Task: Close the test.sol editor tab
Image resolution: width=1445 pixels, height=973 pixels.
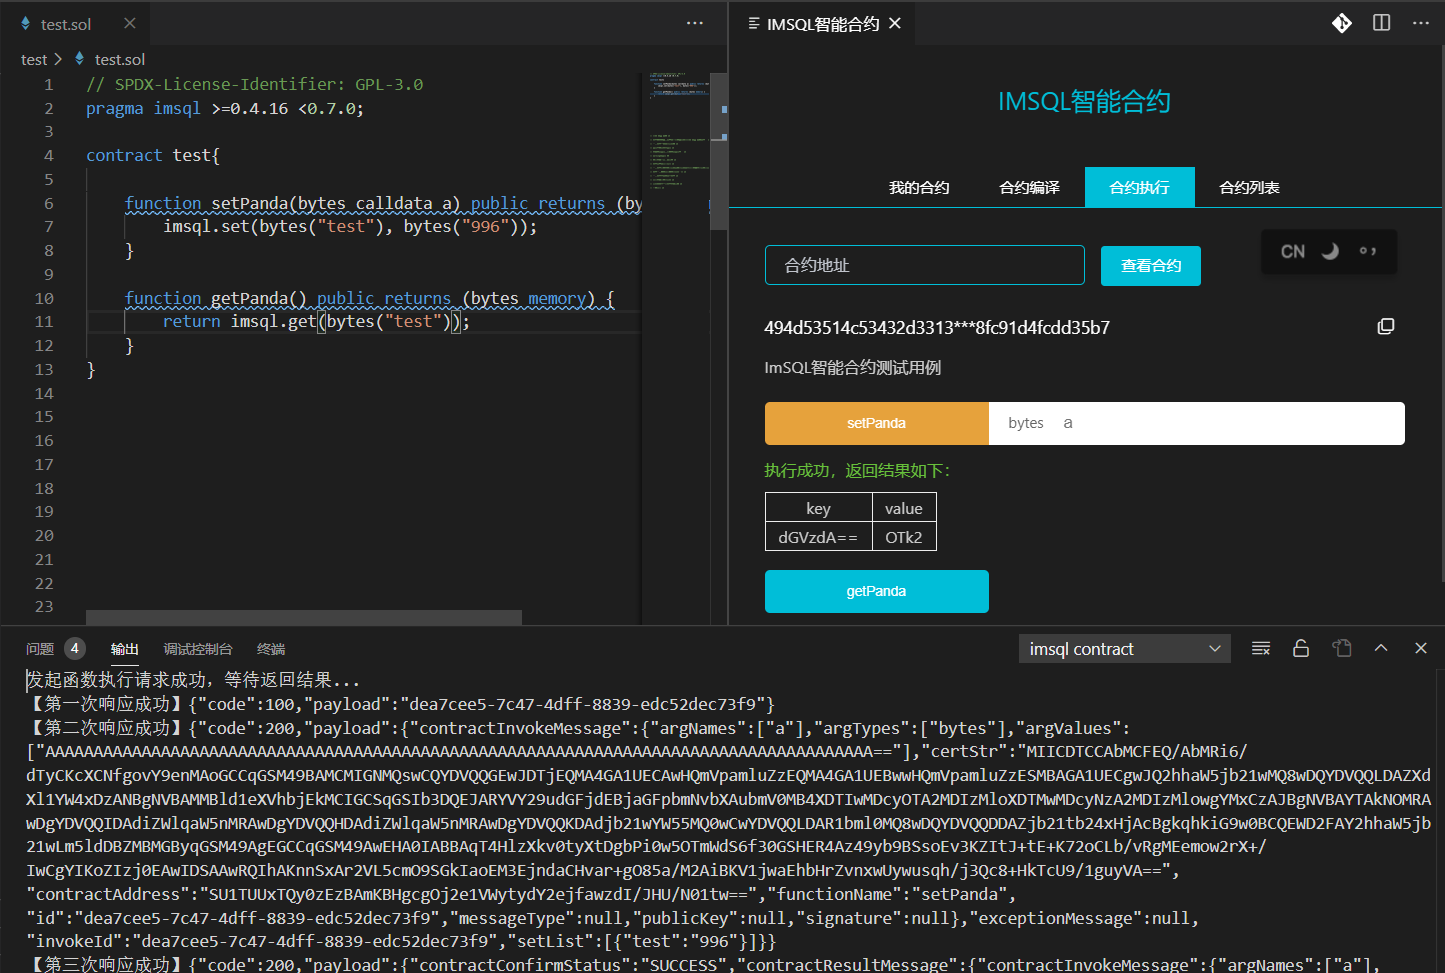Action: tap(130, 23)
